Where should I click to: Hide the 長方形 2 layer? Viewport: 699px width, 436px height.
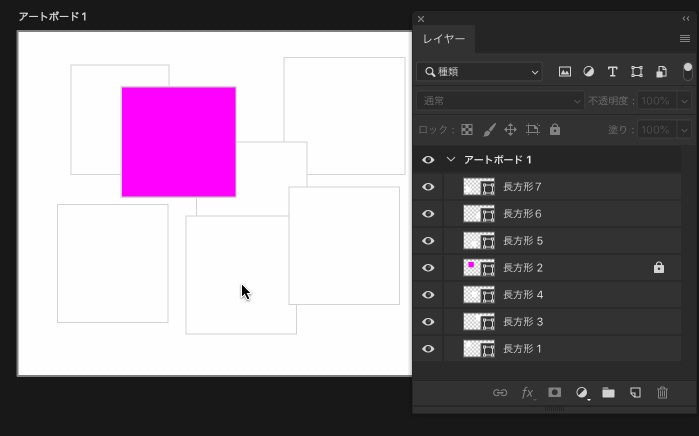428,268
